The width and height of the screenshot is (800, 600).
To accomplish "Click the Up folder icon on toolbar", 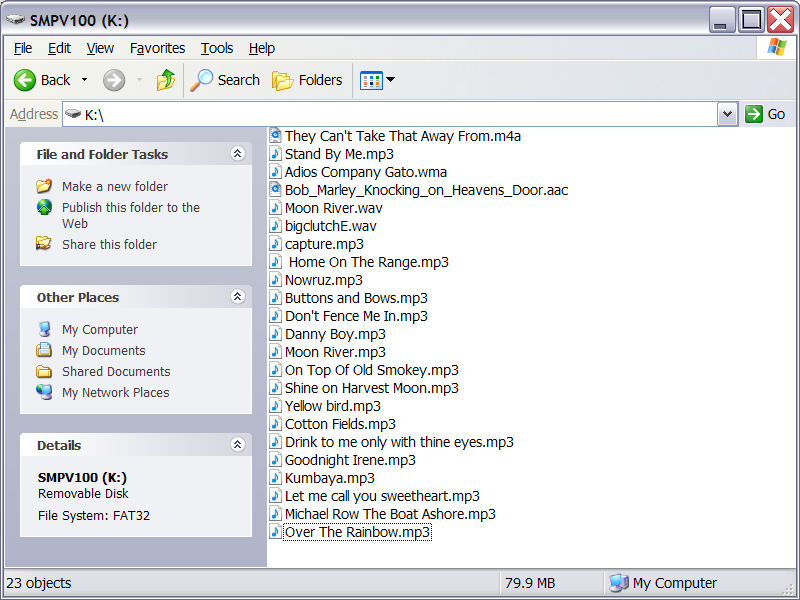I will [x=166, y=80].
